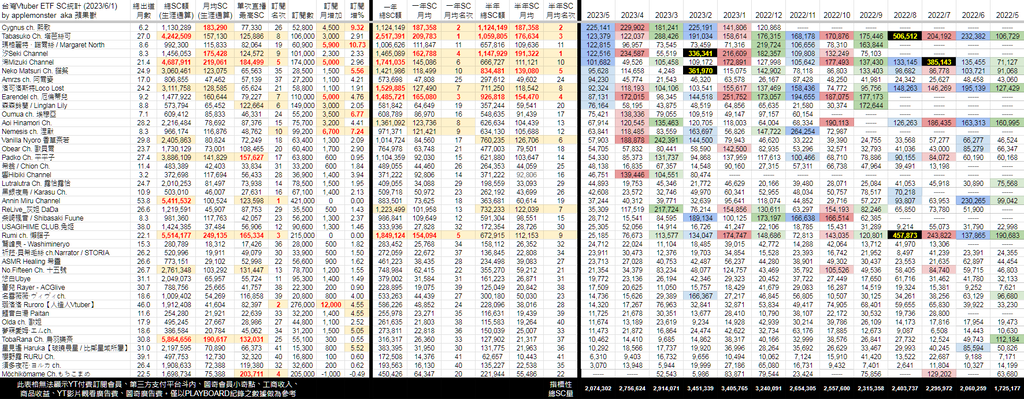Click the Rumi ch. row label
The height and width of the screenshot is (399, 1024).
click(25, 236)
